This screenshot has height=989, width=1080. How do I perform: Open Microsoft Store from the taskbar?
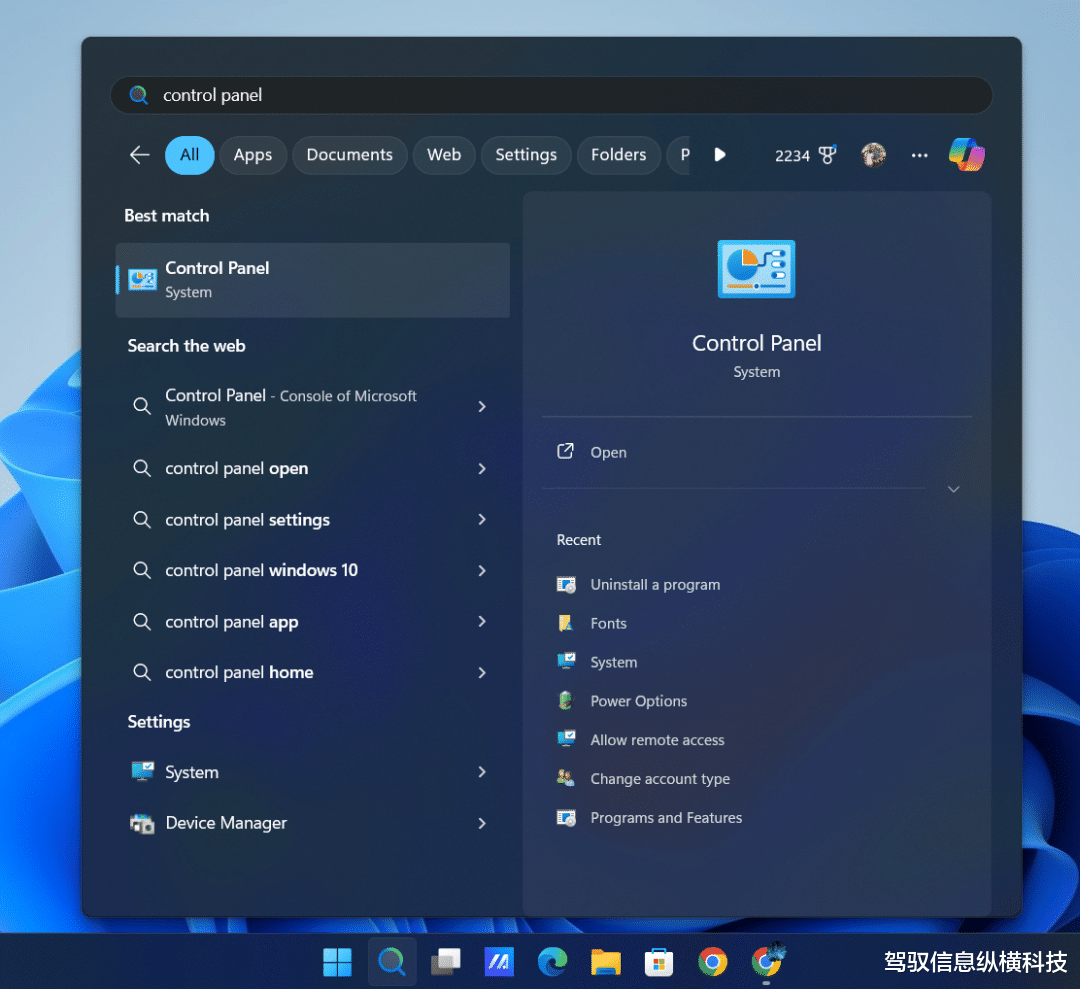pyautogui.click(x=659, y=961)
